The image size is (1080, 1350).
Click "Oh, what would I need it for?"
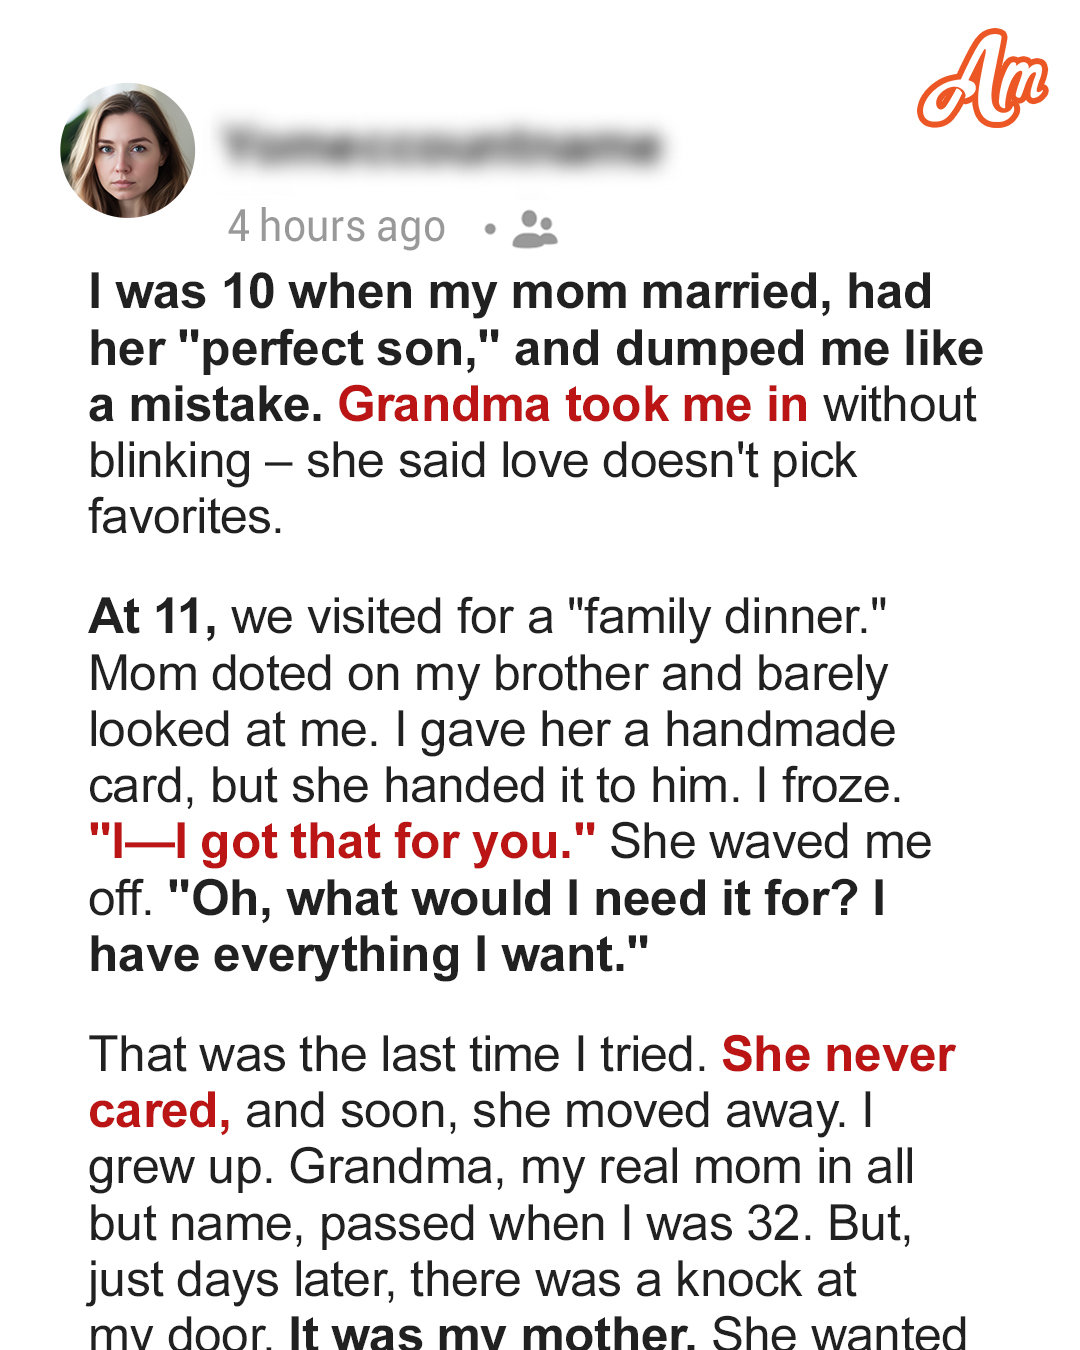coord(515,899)
